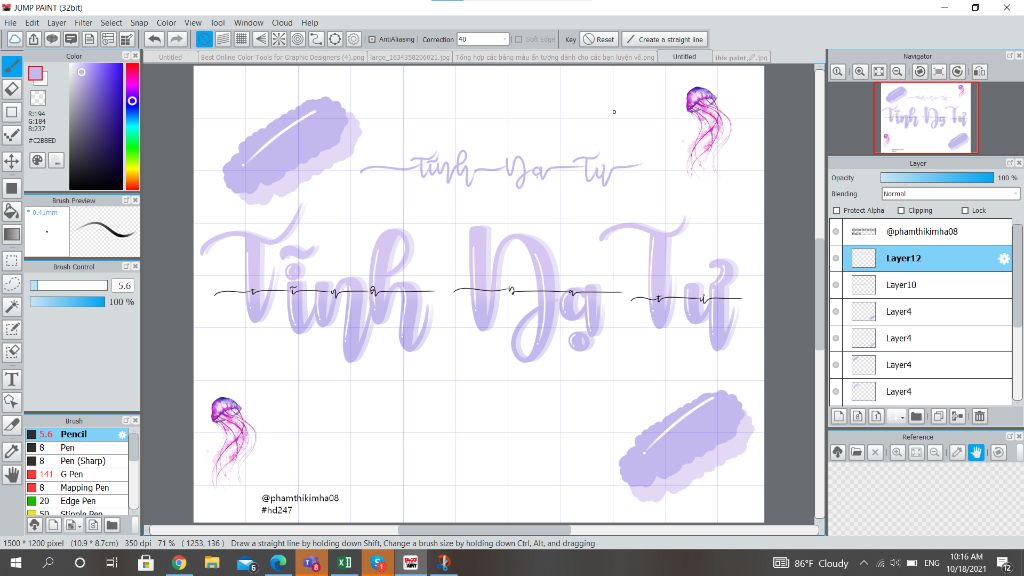The image size is (1024, 576).
Task: Hide the @phamthikimha08 layer visibility dot
Action: pyautogui.click(x=836, y=231)
